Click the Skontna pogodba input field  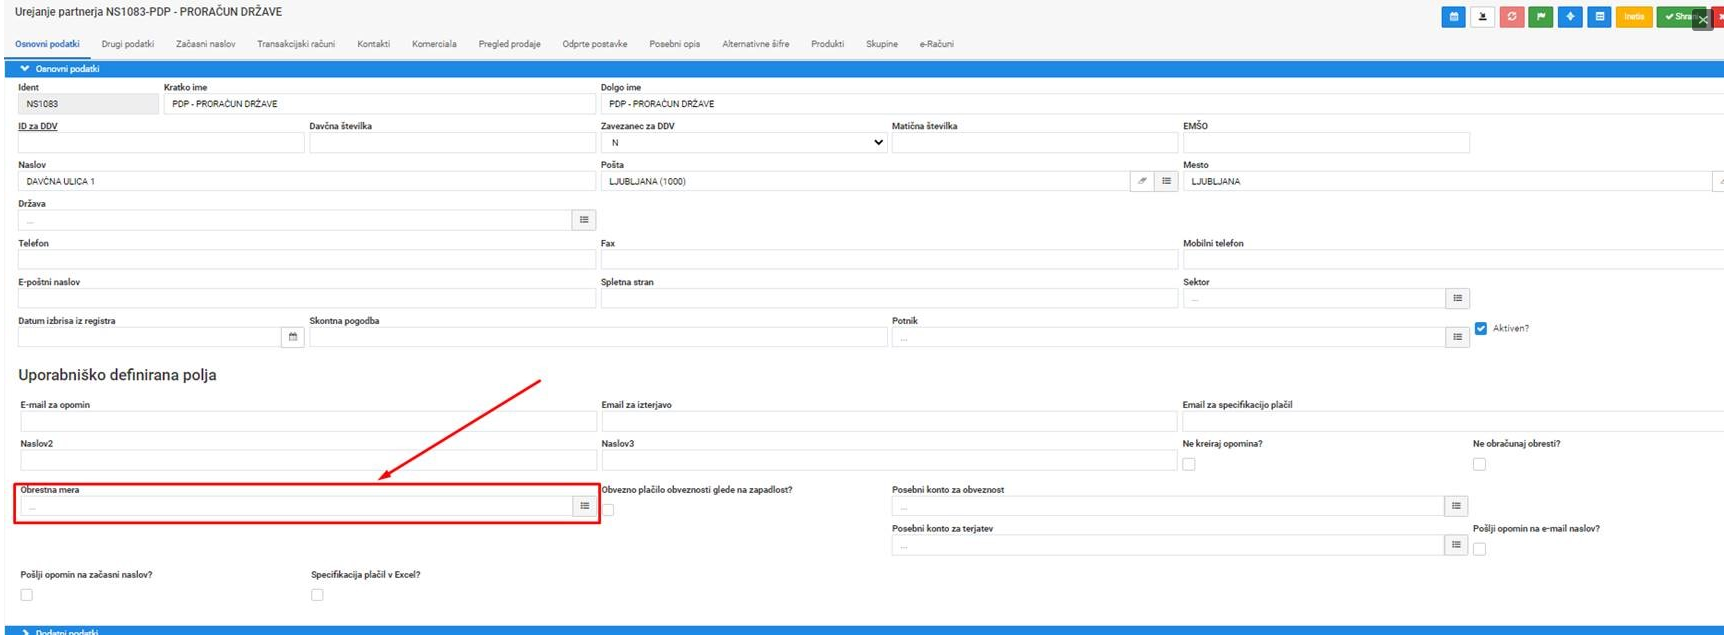[598, 337]
